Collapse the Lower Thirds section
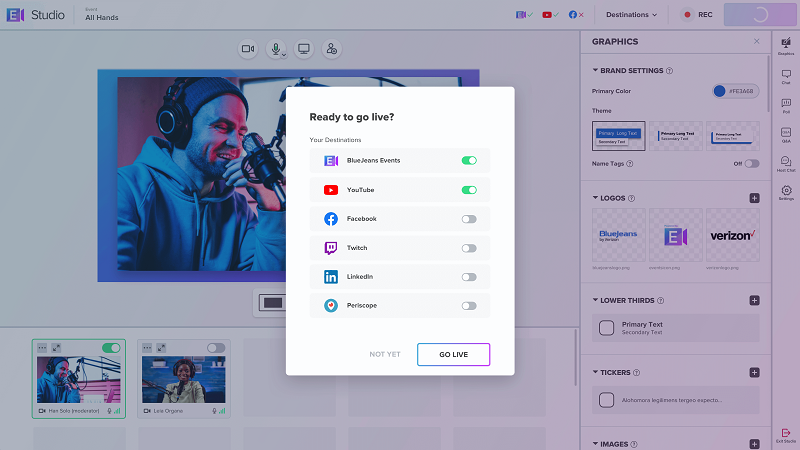Image resolution: width=800 pixels, height=450 pixels. coord(595,300)
